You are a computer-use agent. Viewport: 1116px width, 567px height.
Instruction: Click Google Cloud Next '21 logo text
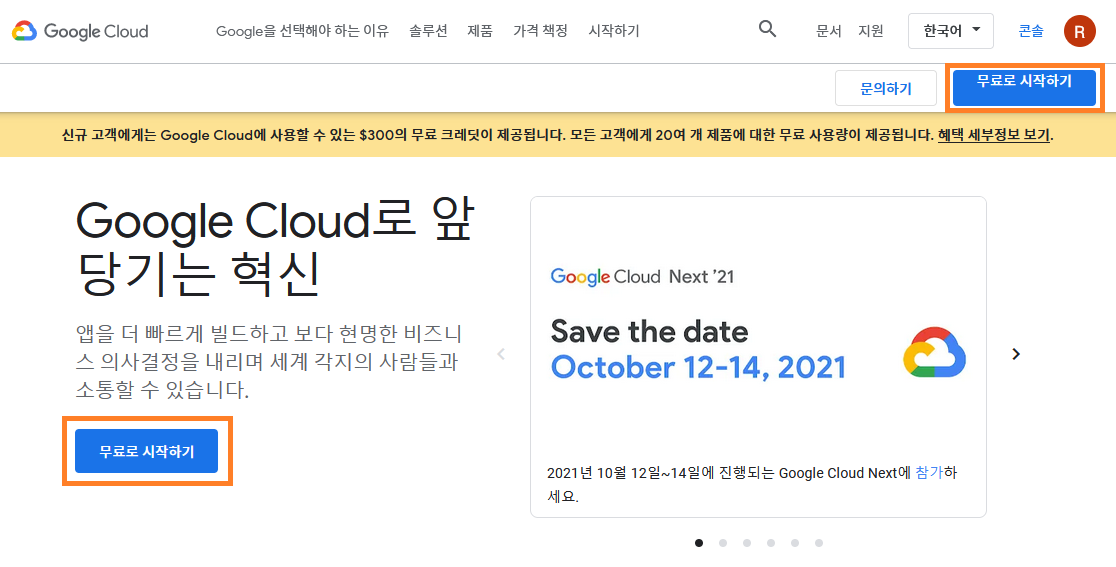(x=642, y=277)
